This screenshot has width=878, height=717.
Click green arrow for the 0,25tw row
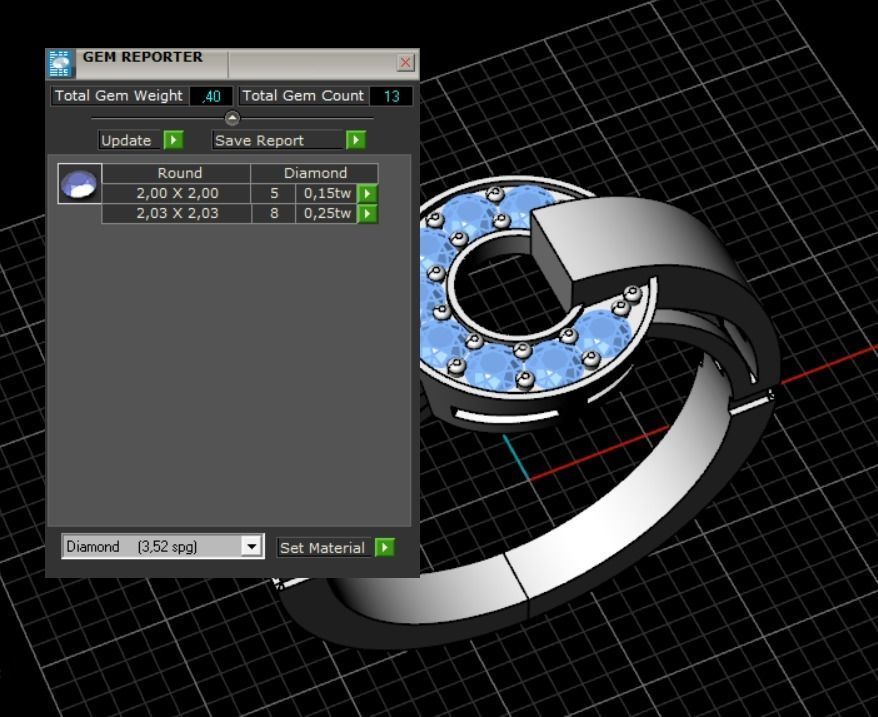coord(367,213)
